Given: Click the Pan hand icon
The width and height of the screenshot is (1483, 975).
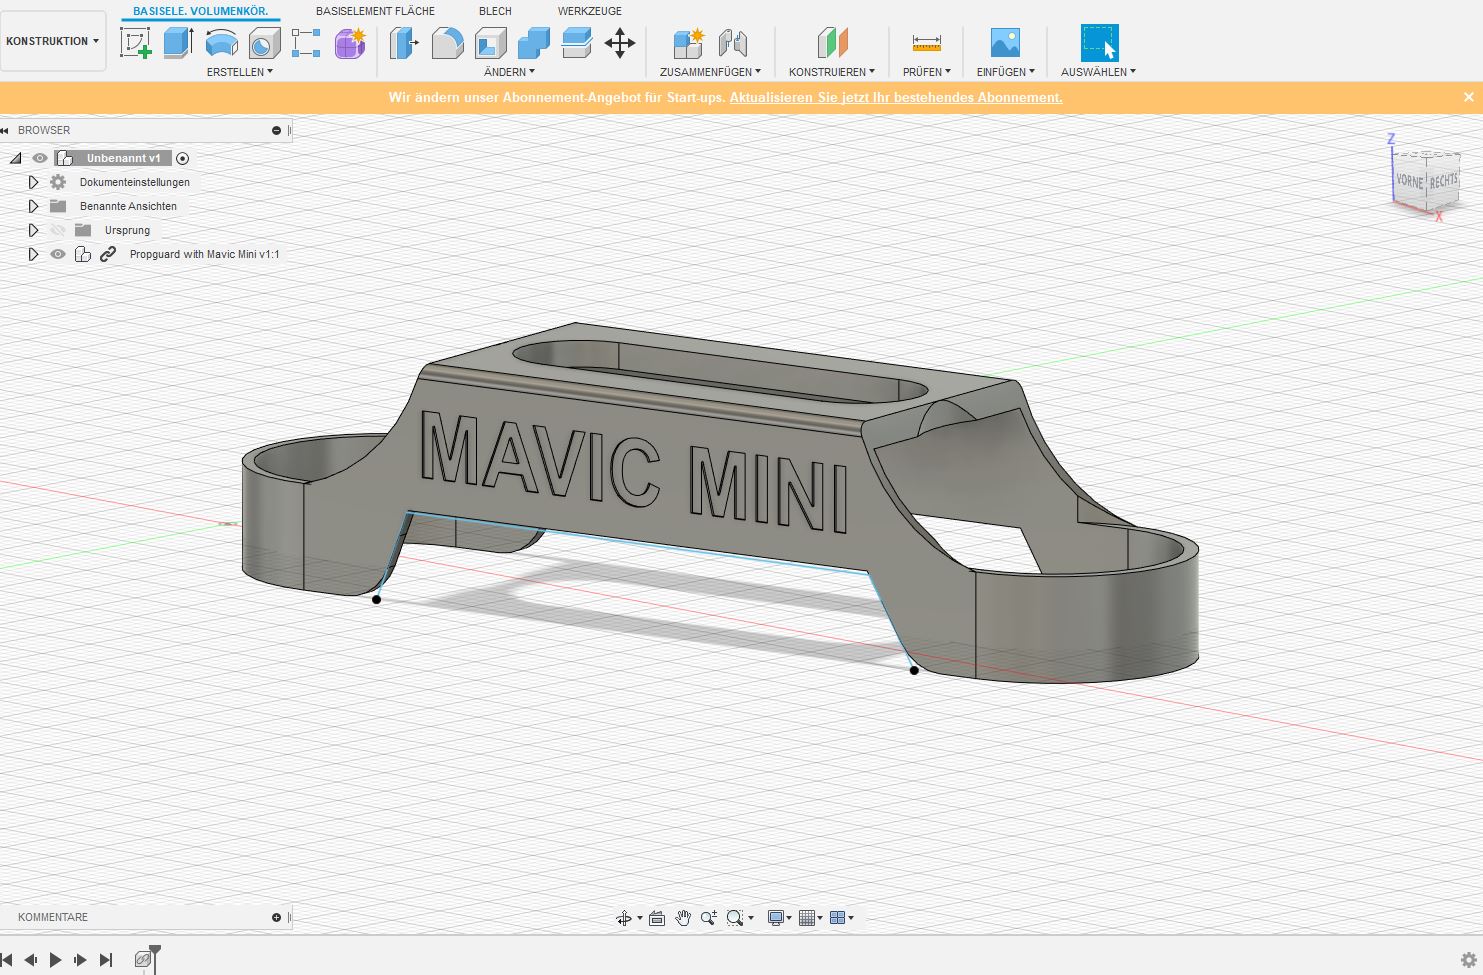Looking at the screenshot, I should click(x=683, y=918).
